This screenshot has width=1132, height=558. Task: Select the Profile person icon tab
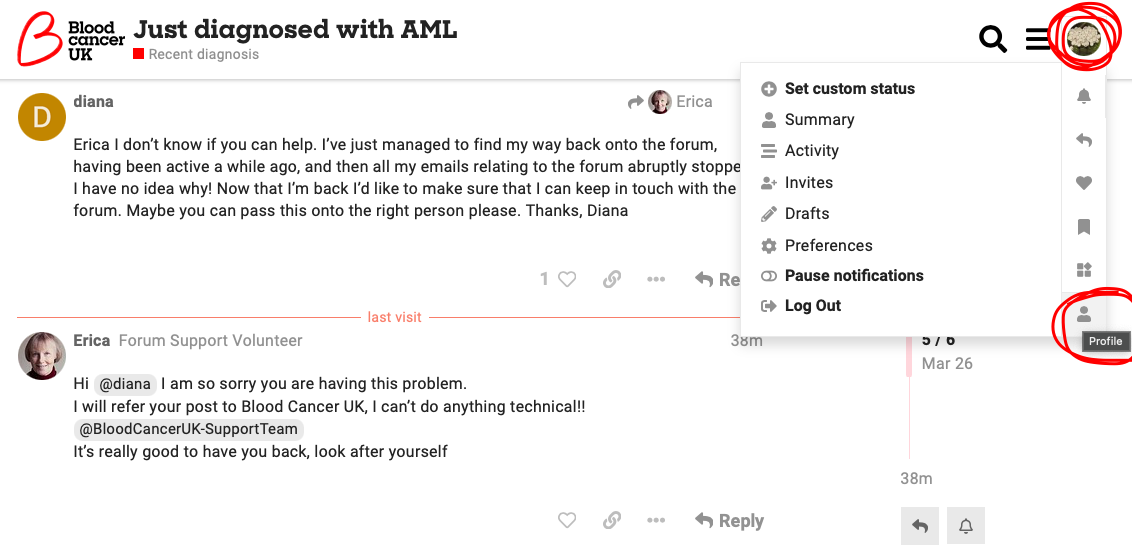point(1084,314)
